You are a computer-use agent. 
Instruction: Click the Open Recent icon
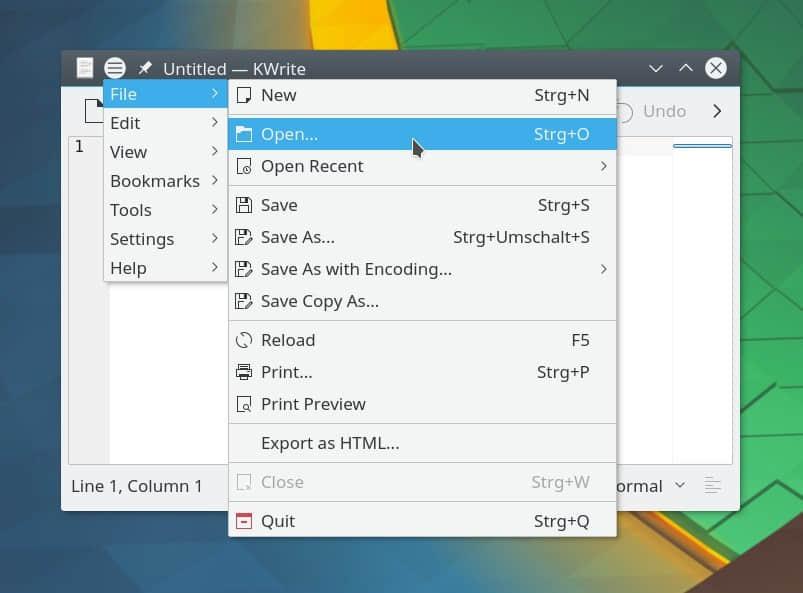coord(243,166)
